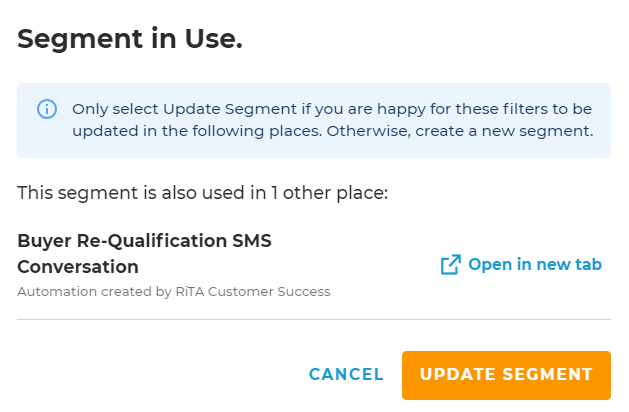Image resolution: width=629 pixels, height=412 pixels.
Task: Click the divider line above the buttons
Action: pyautogui.click(x=314, y=320)
